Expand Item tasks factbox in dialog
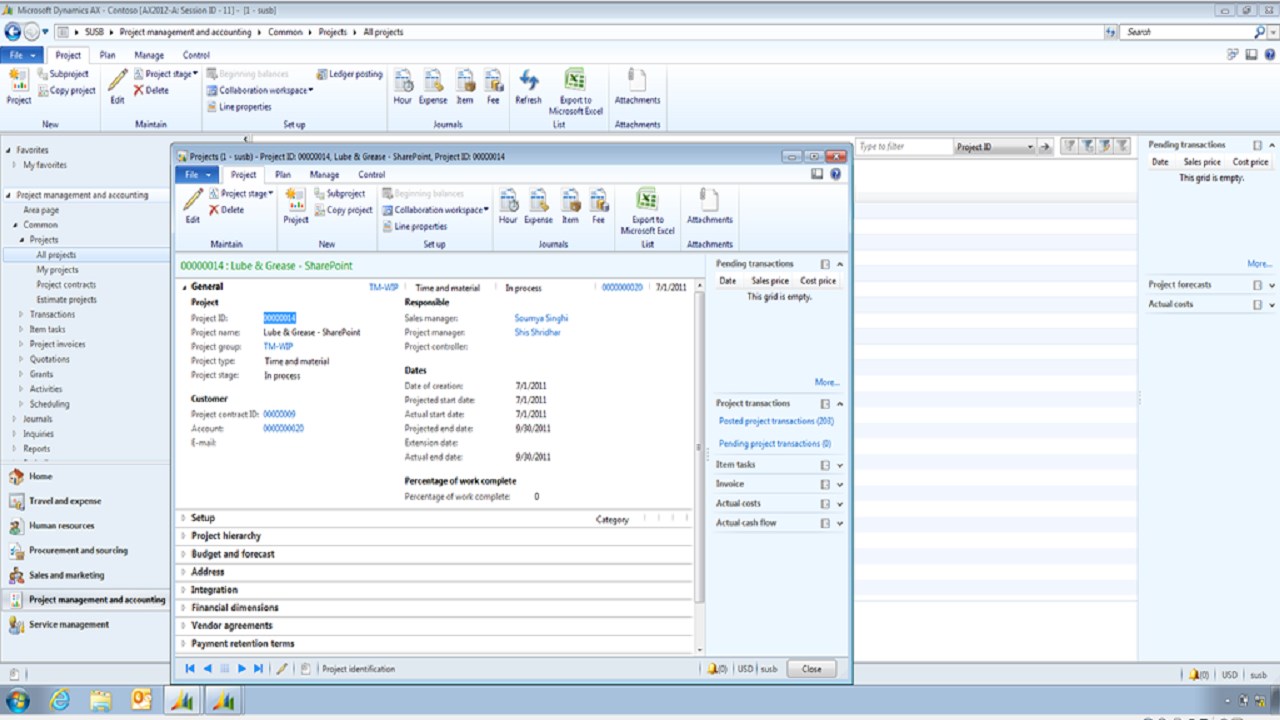 pos(840,465)
